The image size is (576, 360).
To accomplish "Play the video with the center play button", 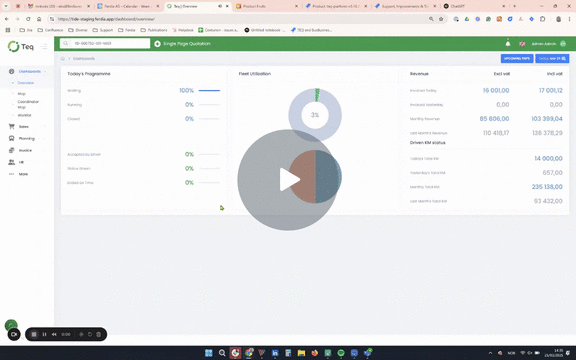I will click(288, 180).
